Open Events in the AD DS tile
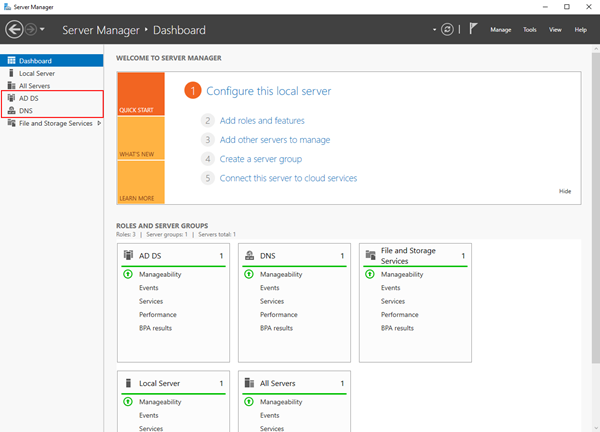600x432 pixels. (x=148, y=288)
